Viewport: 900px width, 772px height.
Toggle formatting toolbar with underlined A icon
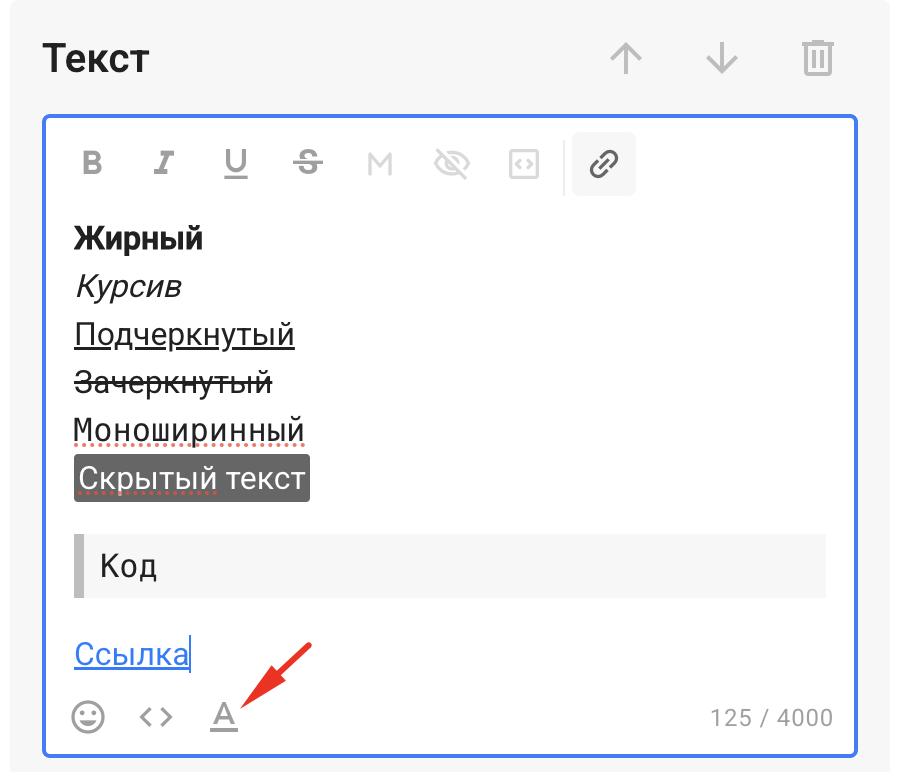[224, 716]
